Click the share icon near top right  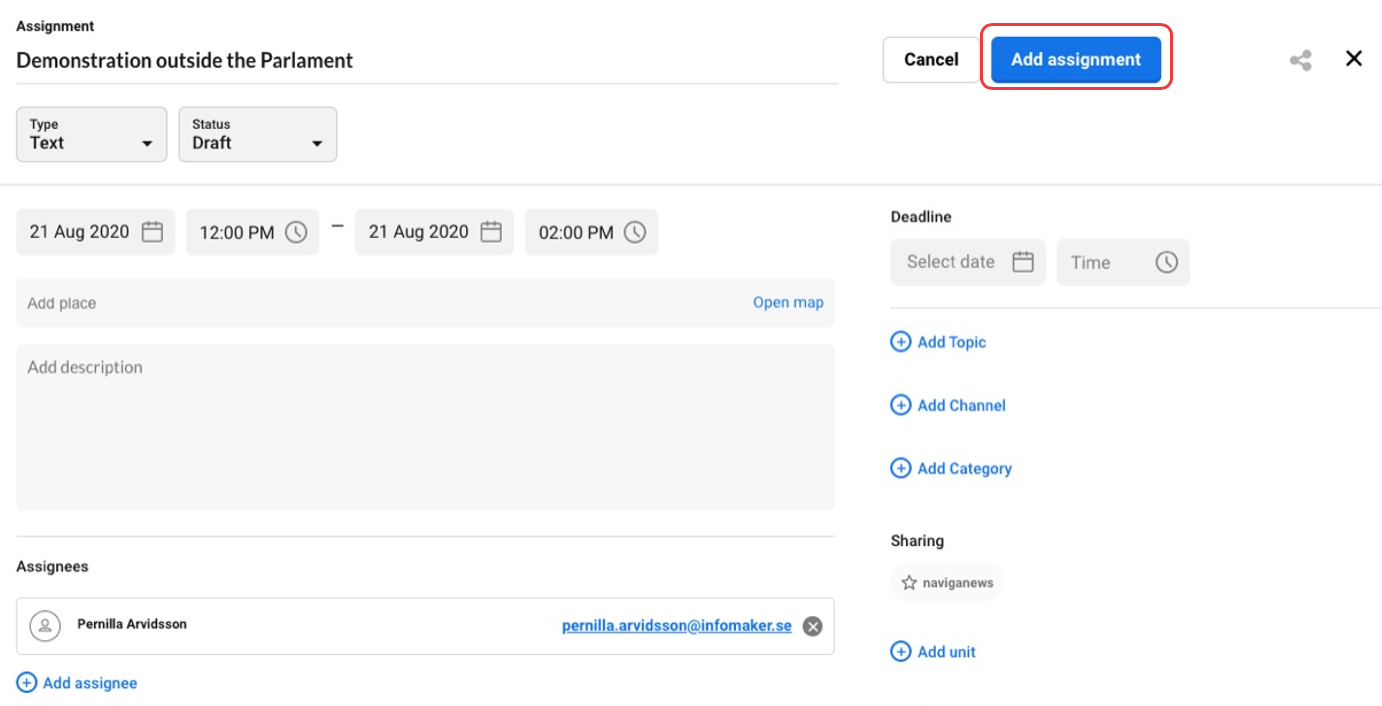tap(1300, 60)
